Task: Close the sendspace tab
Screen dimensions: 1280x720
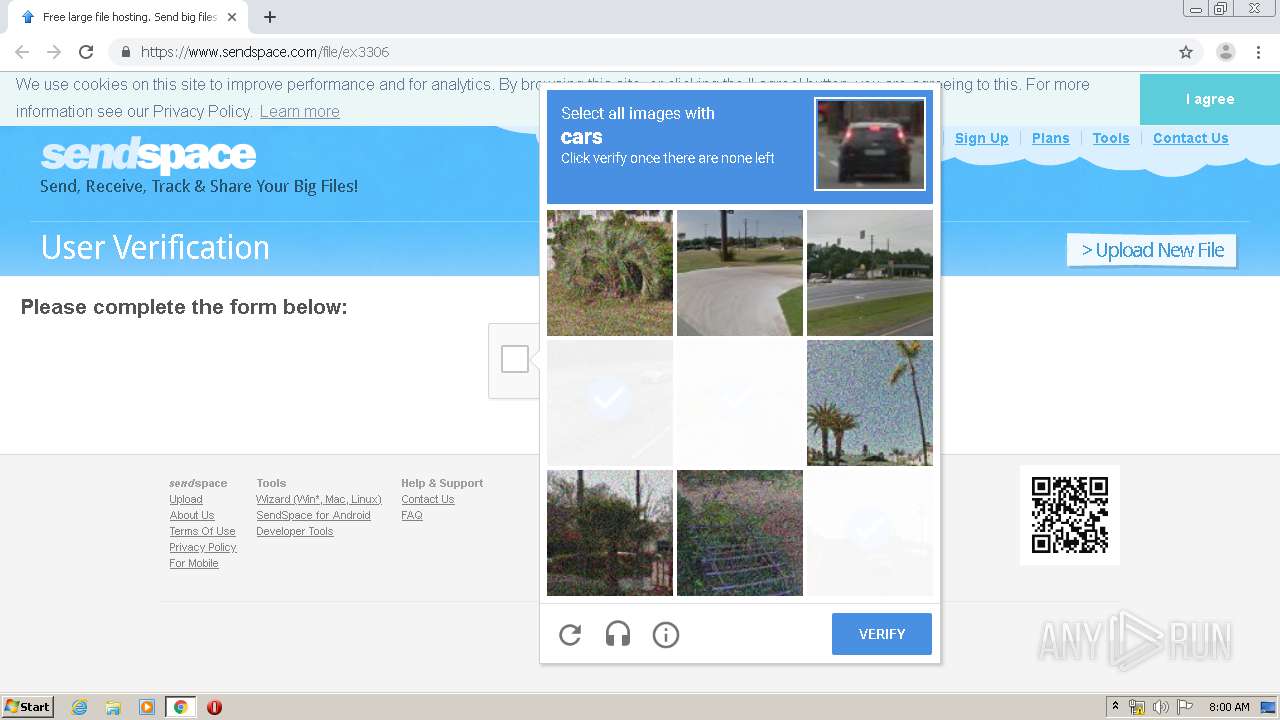Action: click(x=232, y=17)
